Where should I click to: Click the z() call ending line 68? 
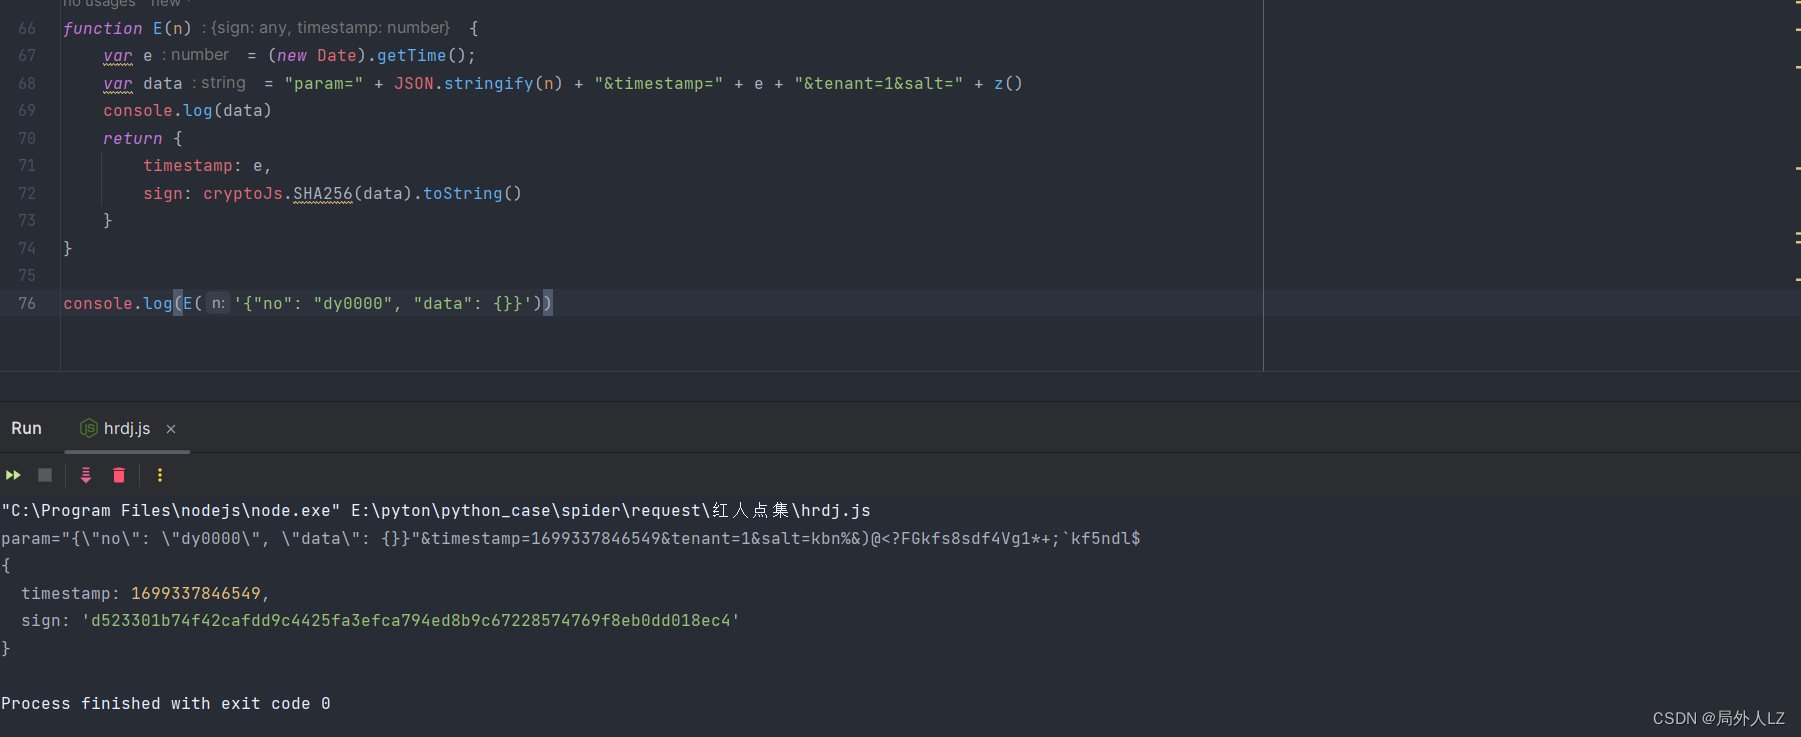click(x=1008, y=83)
